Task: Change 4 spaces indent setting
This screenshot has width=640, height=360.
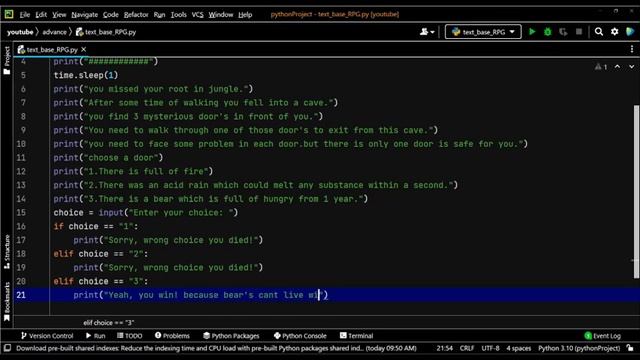Action: (x=519, y=348)
